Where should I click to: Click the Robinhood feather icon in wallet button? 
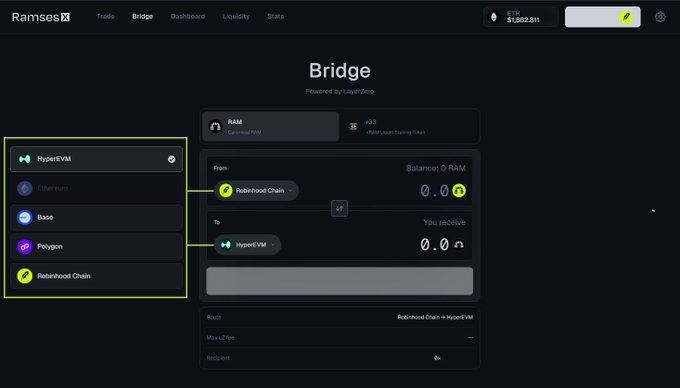(626, 17)
